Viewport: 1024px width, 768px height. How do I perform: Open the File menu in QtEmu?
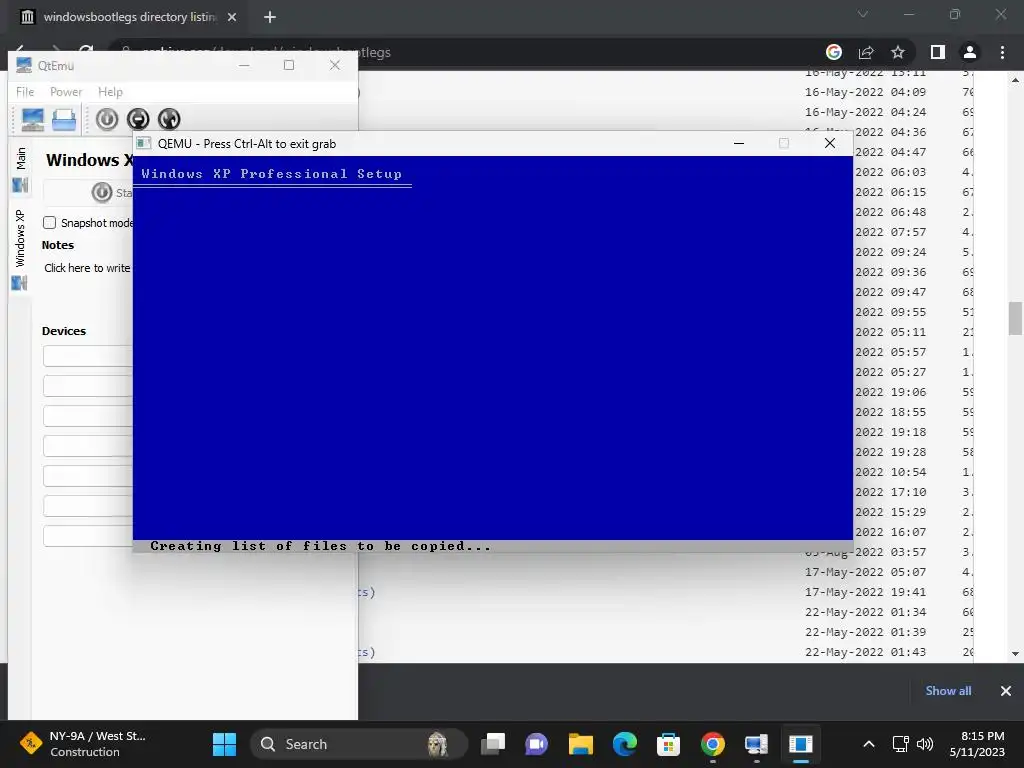pos(25,92)
